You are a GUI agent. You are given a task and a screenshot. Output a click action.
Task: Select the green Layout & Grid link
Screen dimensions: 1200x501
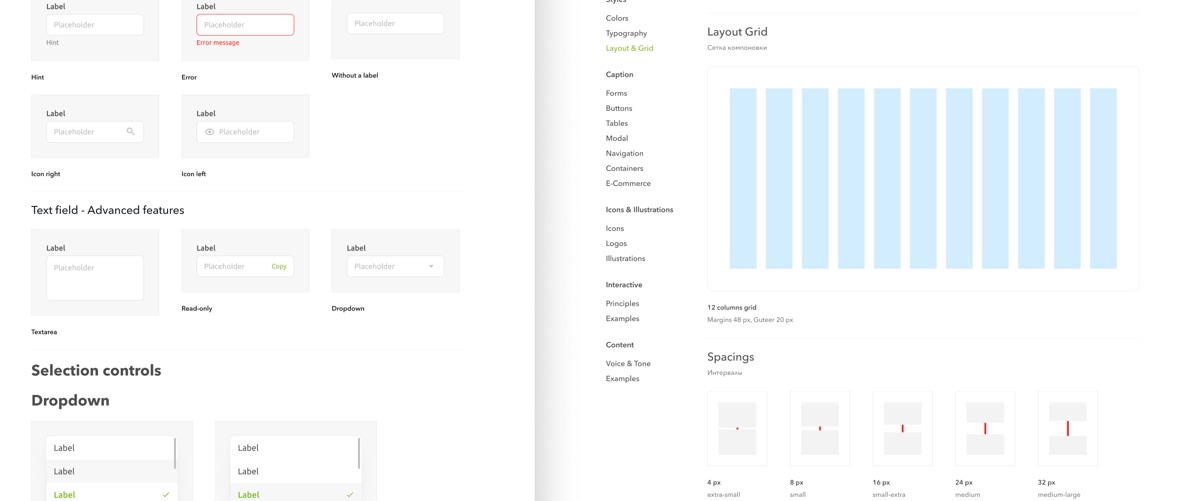pos(629,48)
